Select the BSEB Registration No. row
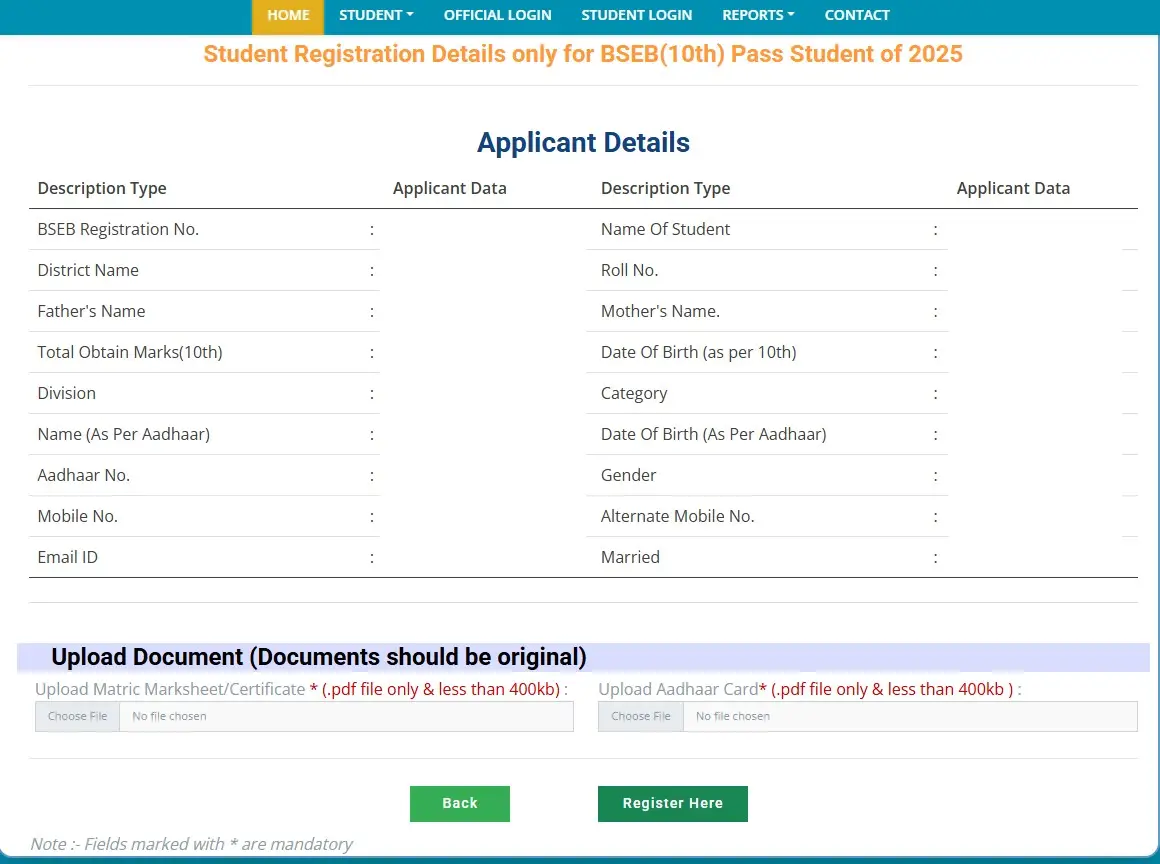Image resolution: width=1160 pixels, height=864 pixels. tap(118, 229)
